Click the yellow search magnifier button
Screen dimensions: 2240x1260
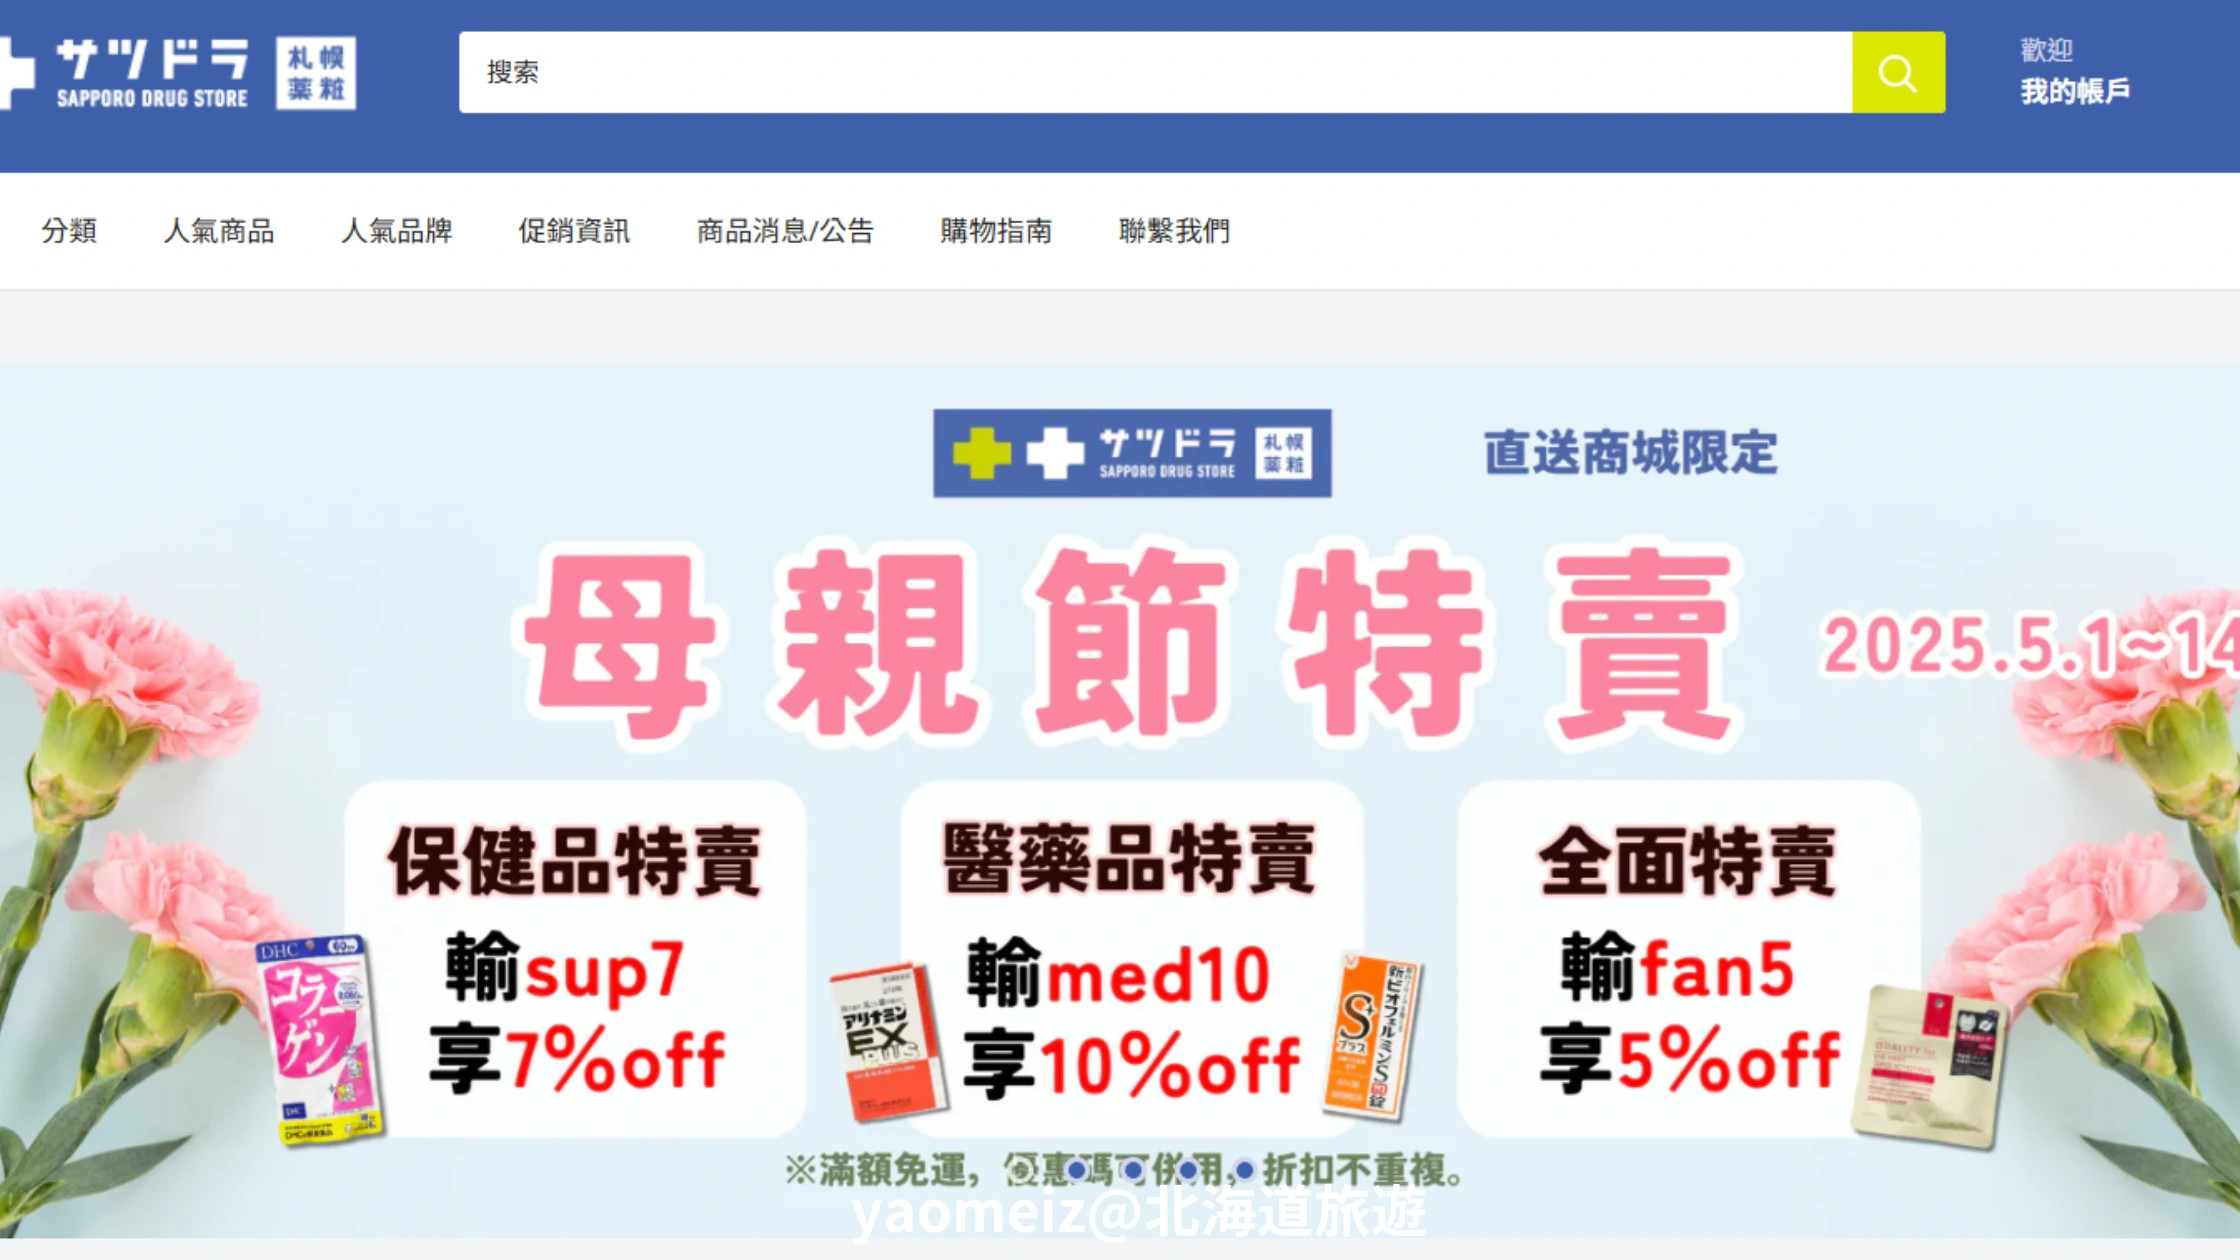[x=1898, y=72]
